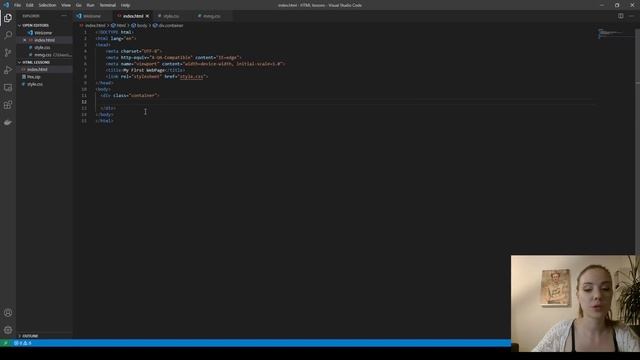The width and height of the screenshot is (640, 360).
Task: Open Explorer panel ellipsis menu
Action: 64,16
